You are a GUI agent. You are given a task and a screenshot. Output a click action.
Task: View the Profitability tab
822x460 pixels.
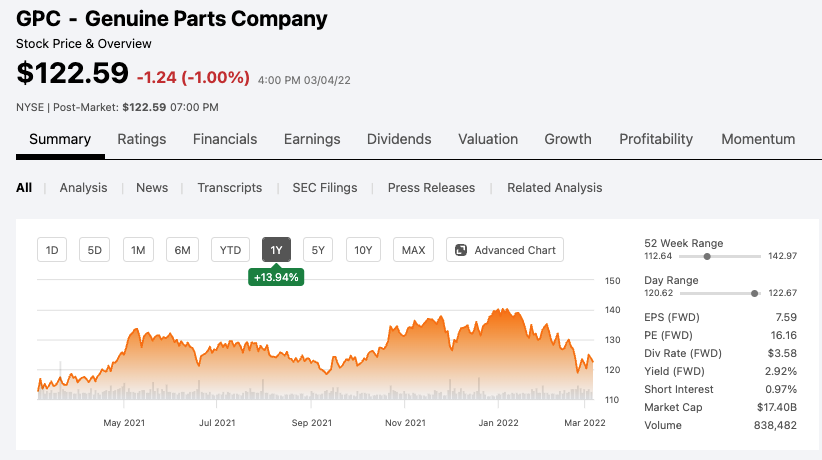[x=656, y=139]
